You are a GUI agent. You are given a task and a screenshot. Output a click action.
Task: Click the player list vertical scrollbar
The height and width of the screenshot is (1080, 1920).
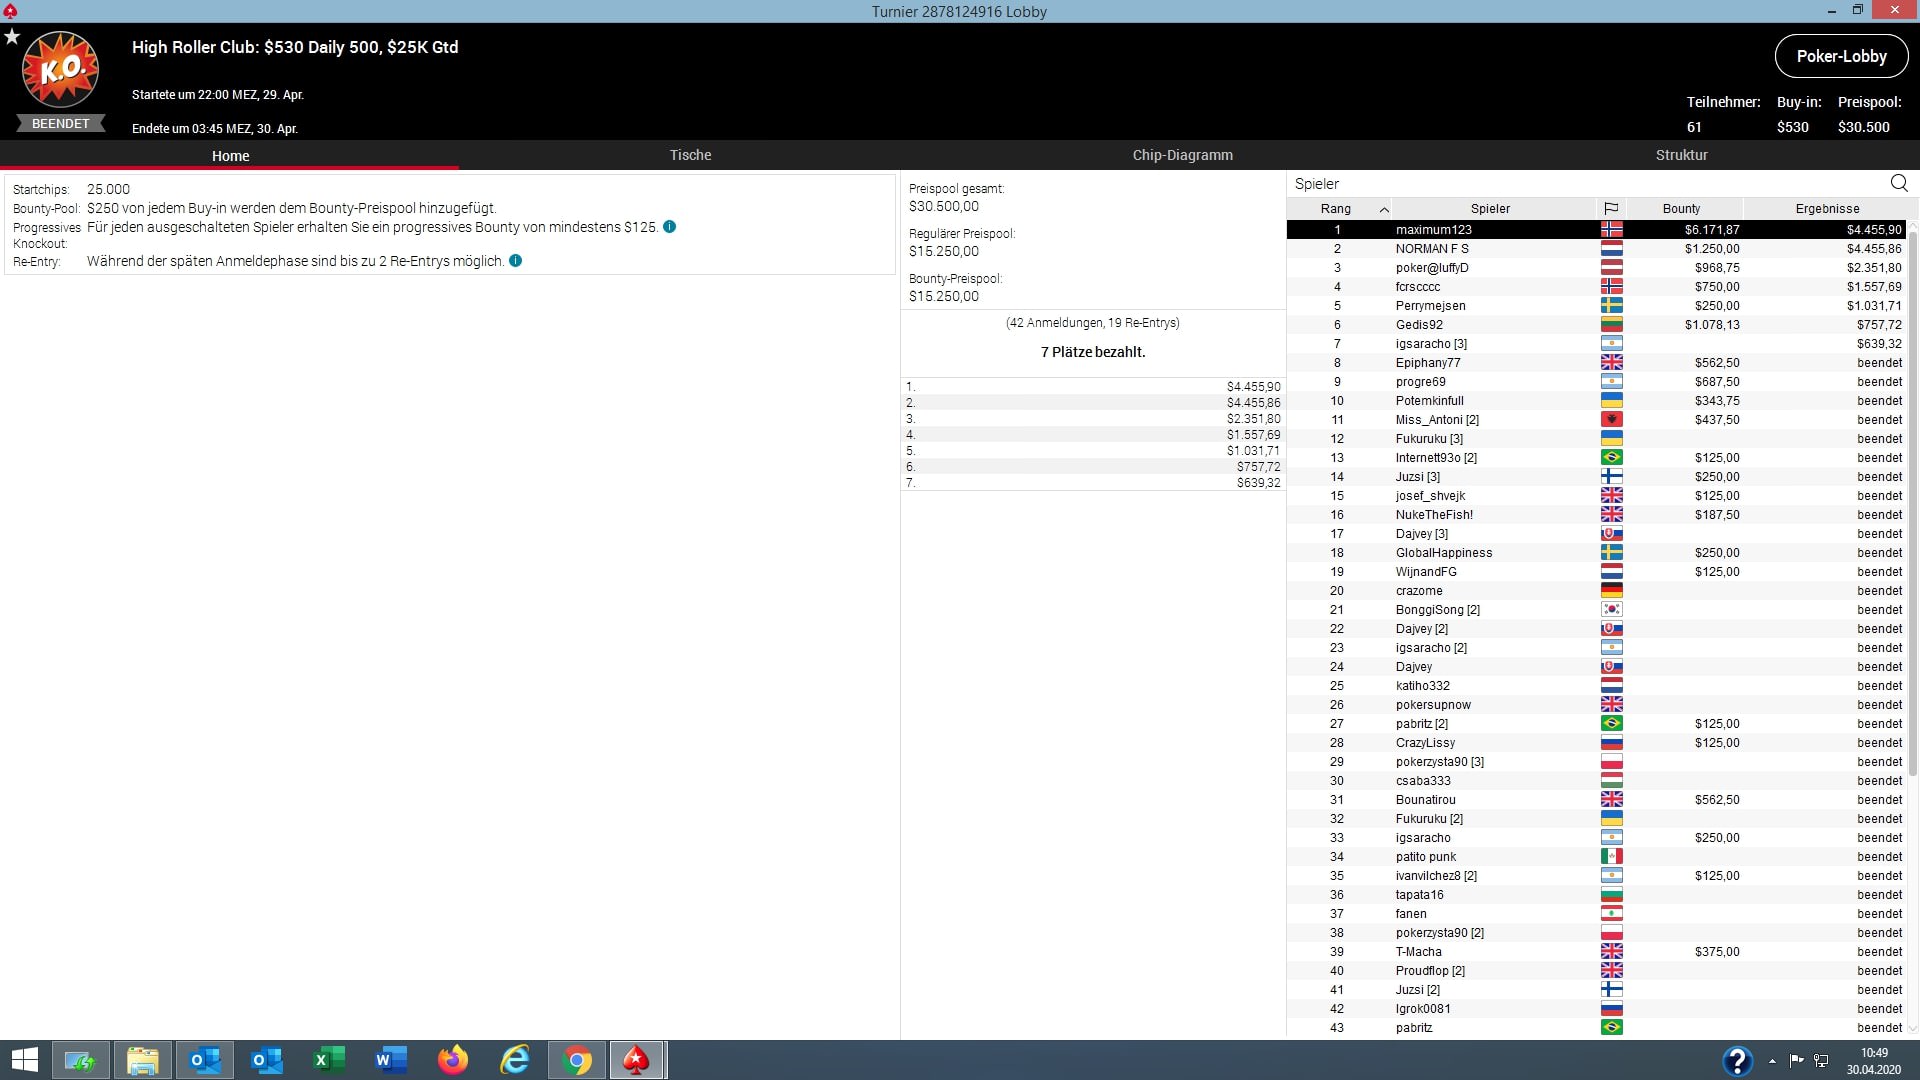1912,500
